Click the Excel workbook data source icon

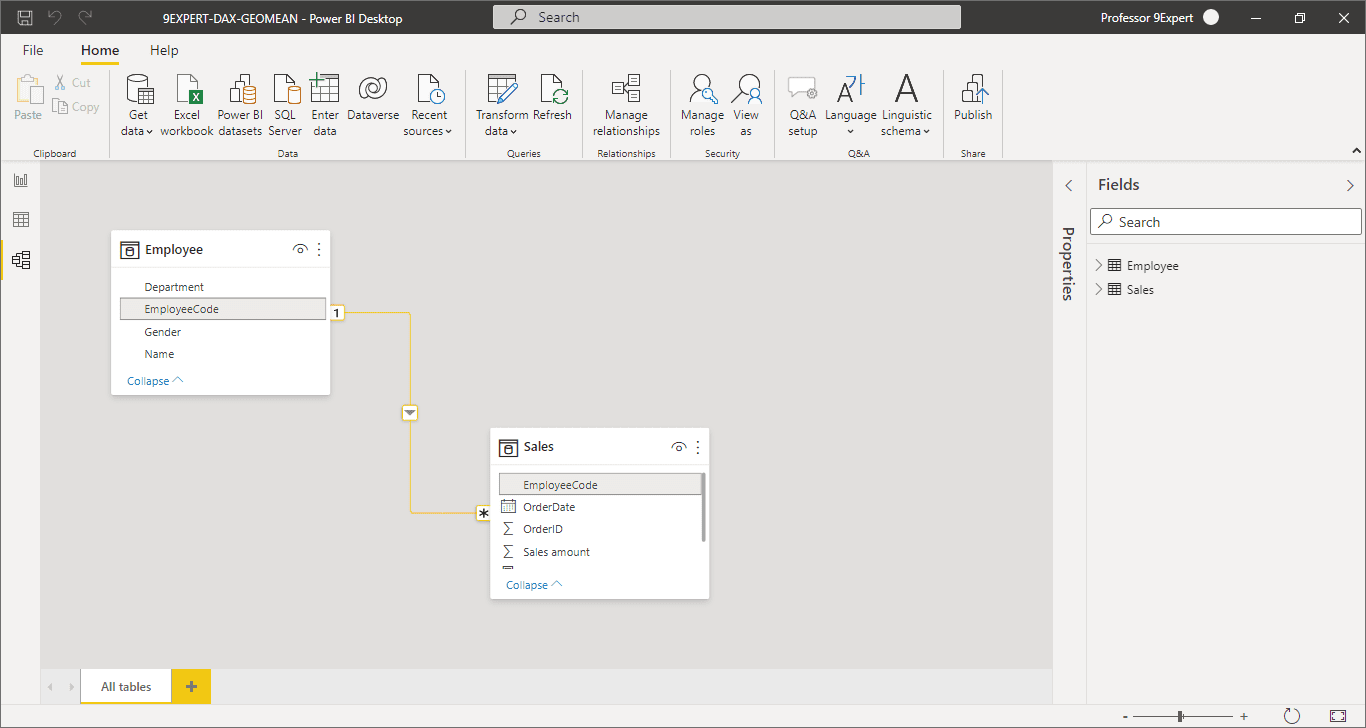[187, 105]
